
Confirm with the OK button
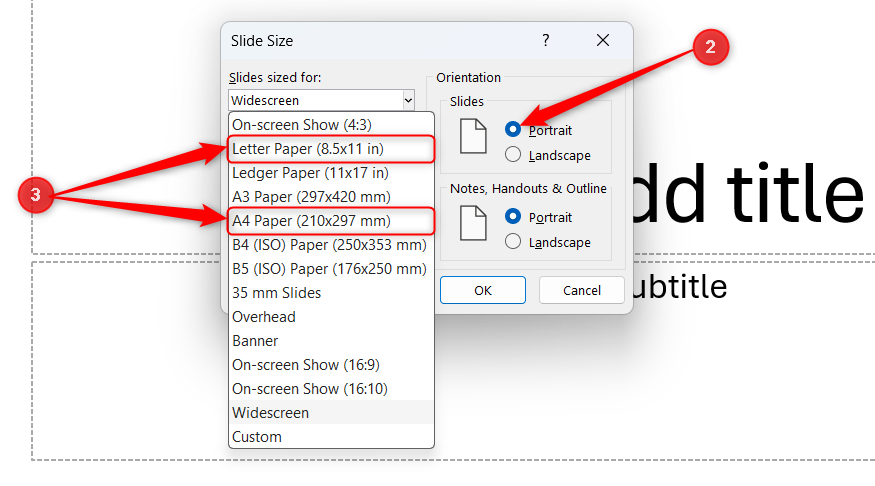[x=483, y=290]
